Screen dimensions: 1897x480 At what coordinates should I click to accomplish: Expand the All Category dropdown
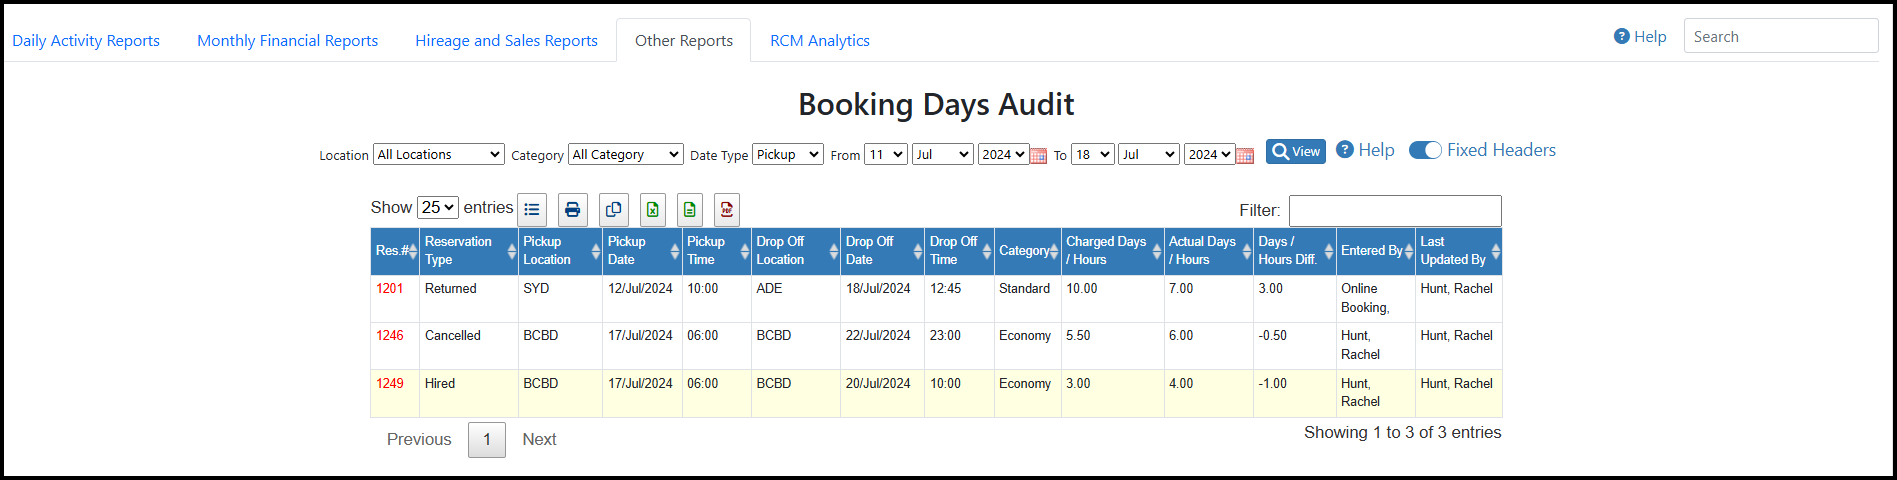click(x=625, y=155)
